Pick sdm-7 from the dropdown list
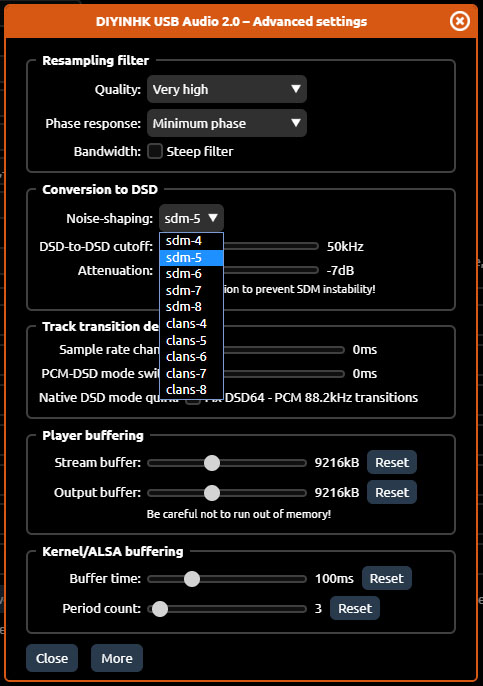Image resolution: width=483 pixels, height=686 pixels. pyautogui.click(x=192, y=290)
